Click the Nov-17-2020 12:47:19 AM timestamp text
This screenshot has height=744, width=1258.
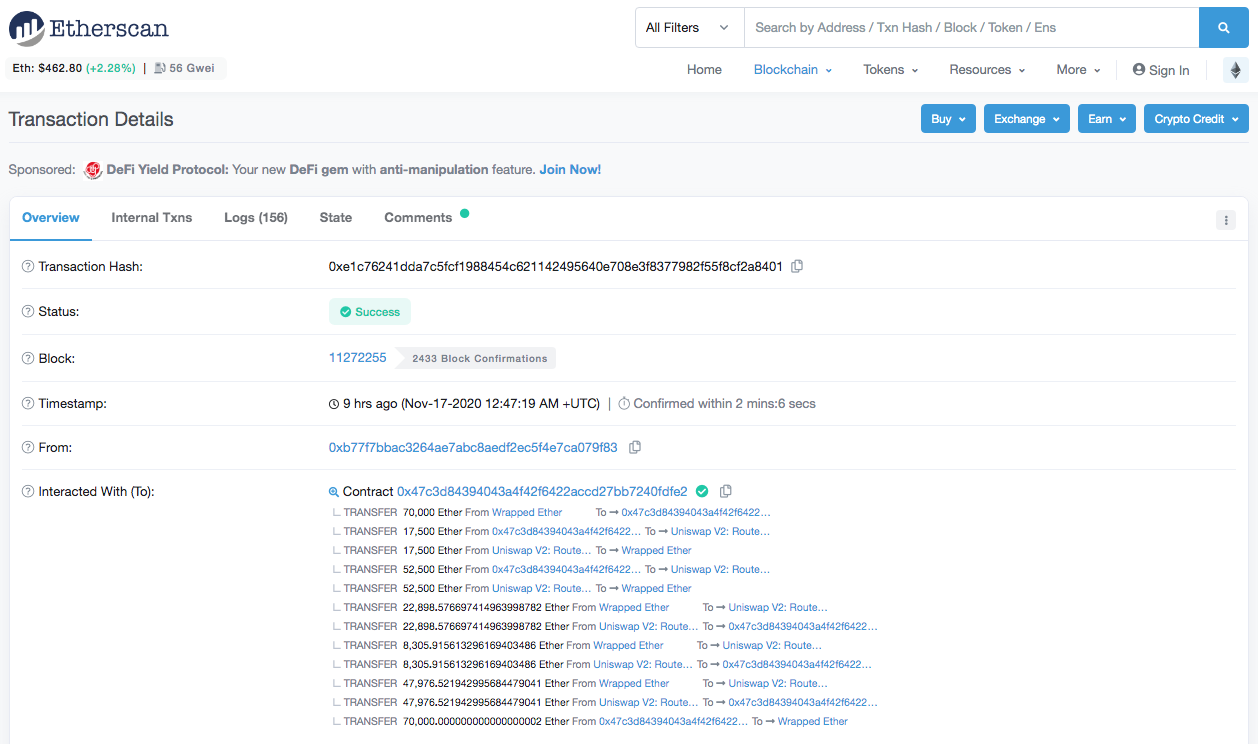coord(501,404)
